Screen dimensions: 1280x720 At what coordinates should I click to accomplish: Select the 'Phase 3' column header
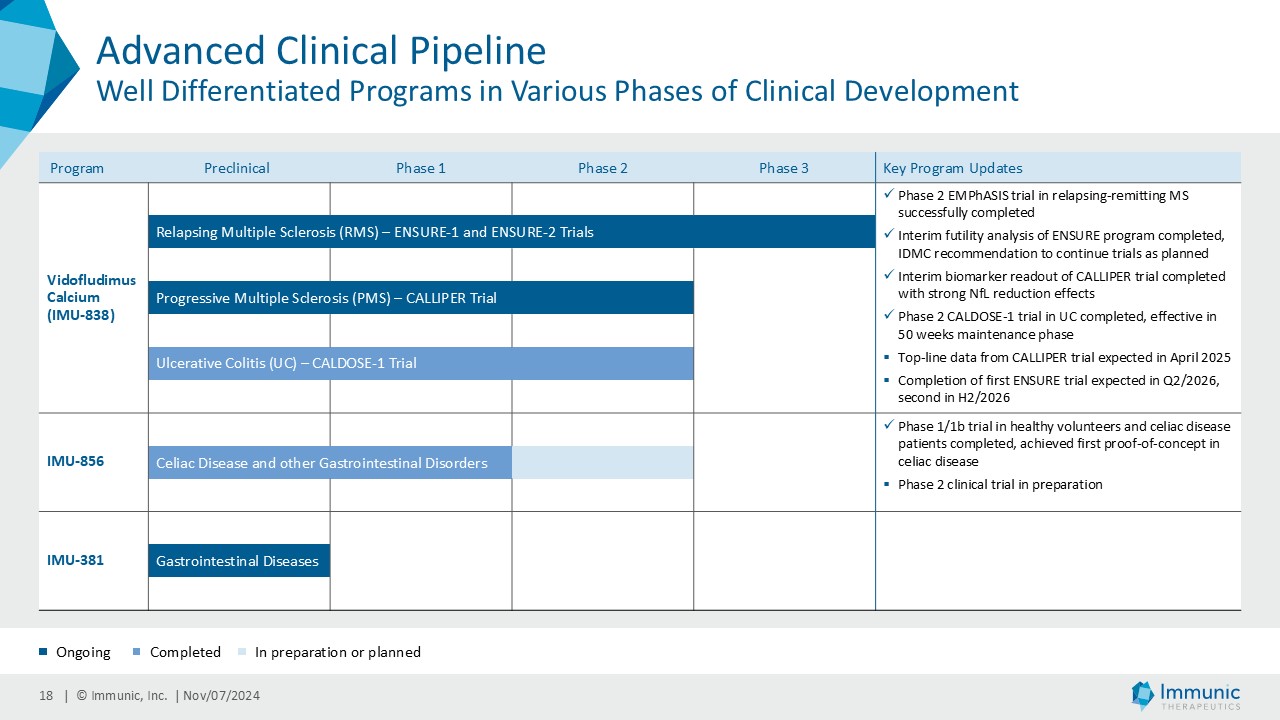(x=783, y=168)
